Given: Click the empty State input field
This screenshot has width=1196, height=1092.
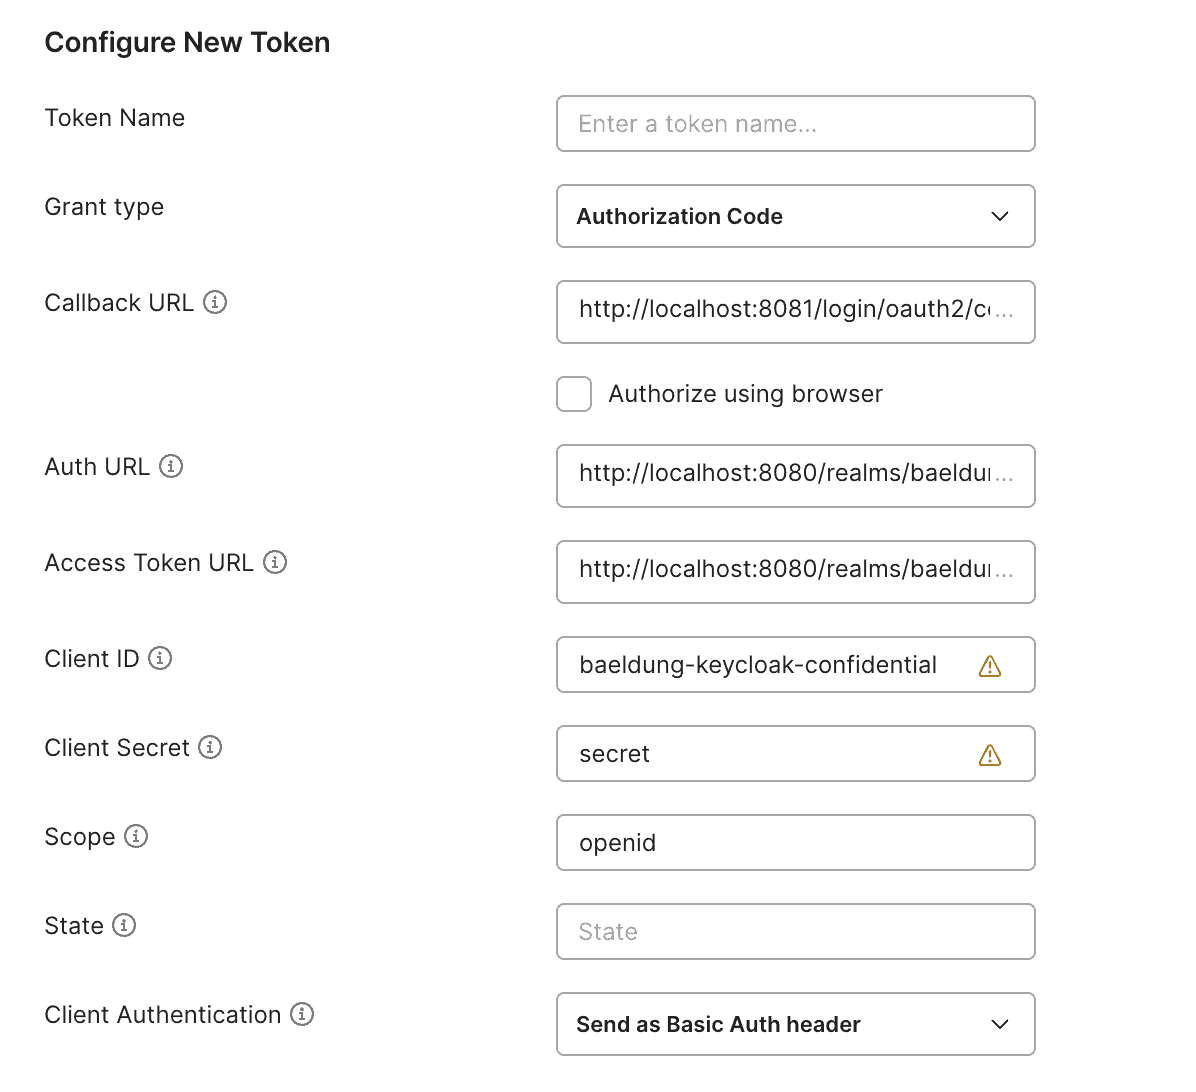Looking at the screenshot, I should 795,932.
